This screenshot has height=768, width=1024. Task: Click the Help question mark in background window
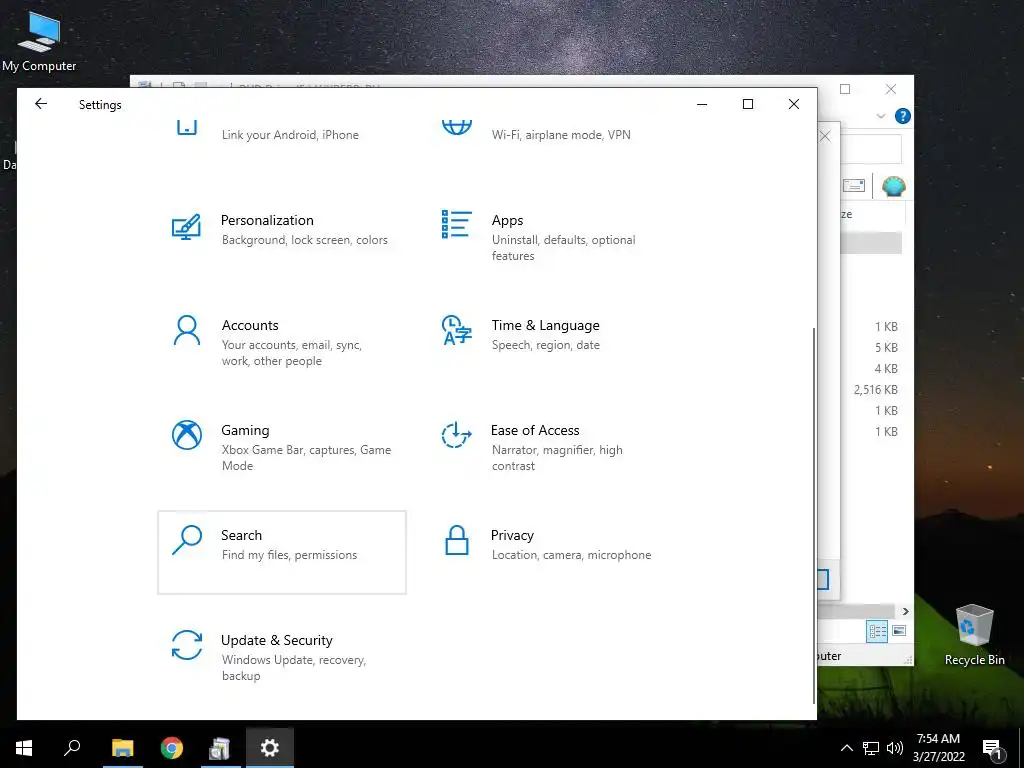[x=903, y=116]
